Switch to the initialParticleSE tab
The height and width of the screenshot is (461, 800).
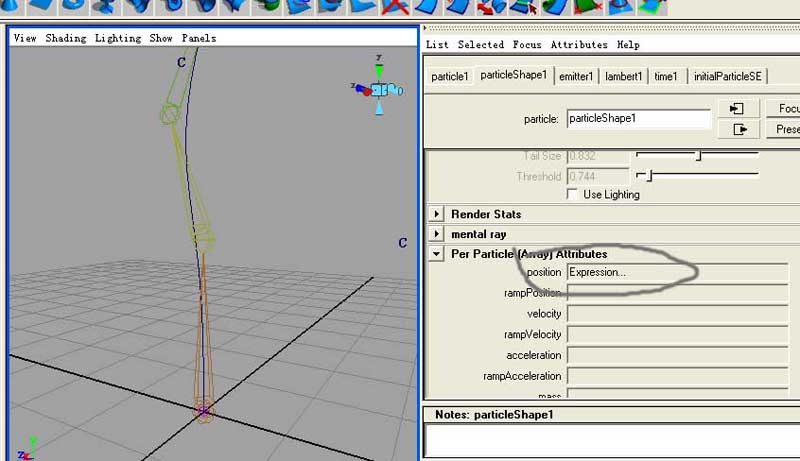tap(728, 76)
